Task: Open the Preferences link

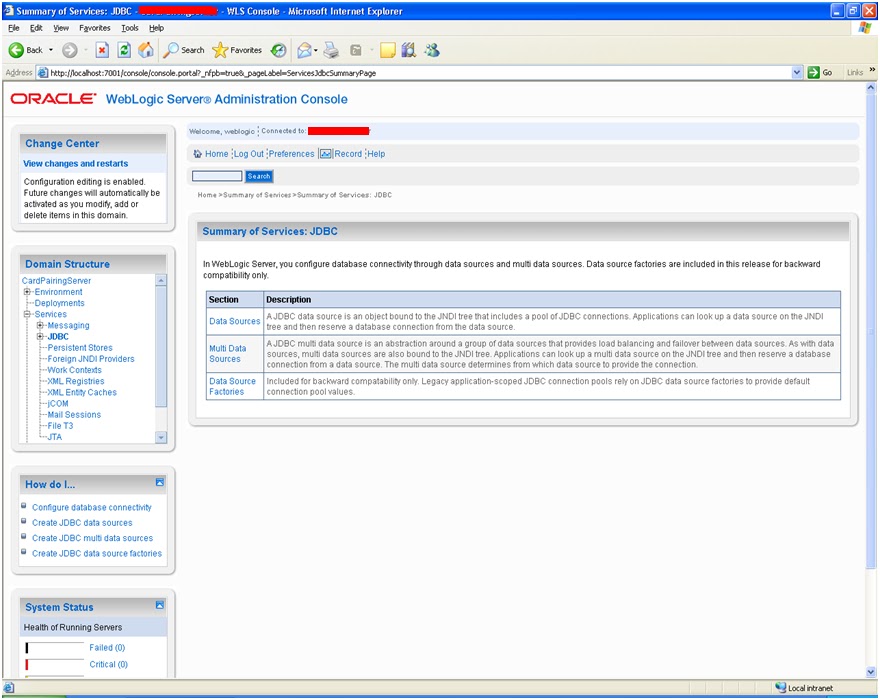Action: (x=291, y=154)
